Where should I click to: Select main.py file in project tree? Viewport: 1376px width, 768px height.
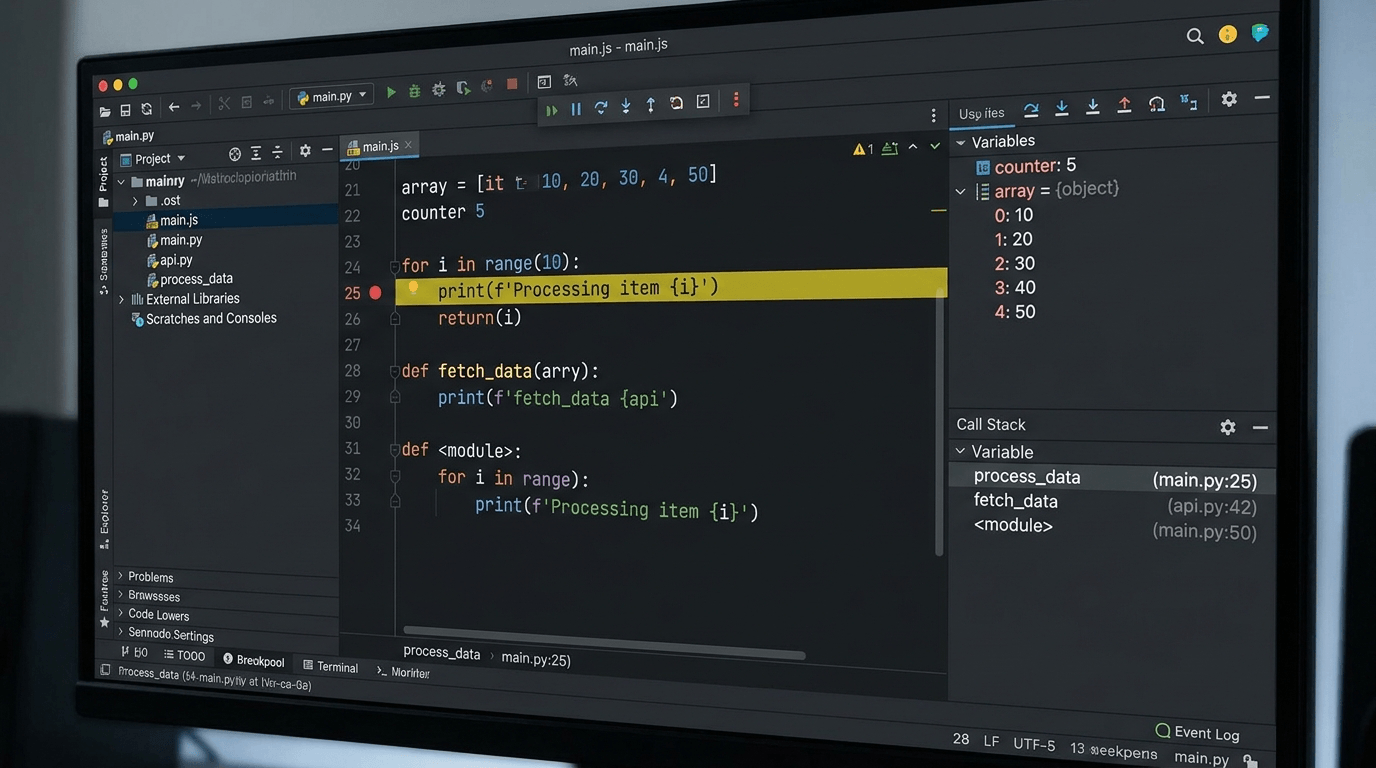pyautogui.click(x=174, y=240)
